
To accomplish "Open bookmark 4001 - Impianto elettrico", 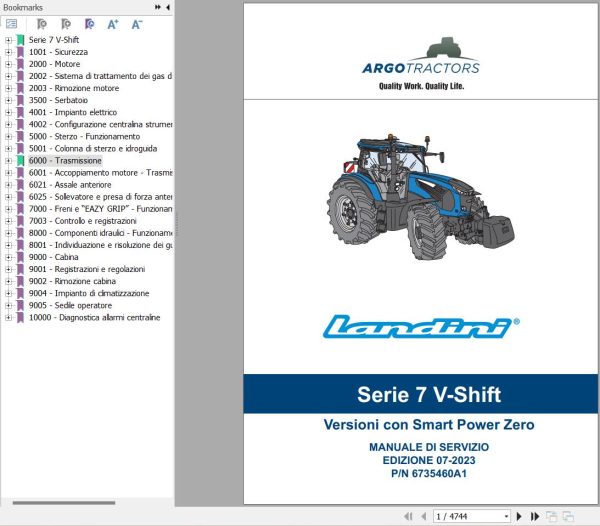I will click(x=73, y=112).
